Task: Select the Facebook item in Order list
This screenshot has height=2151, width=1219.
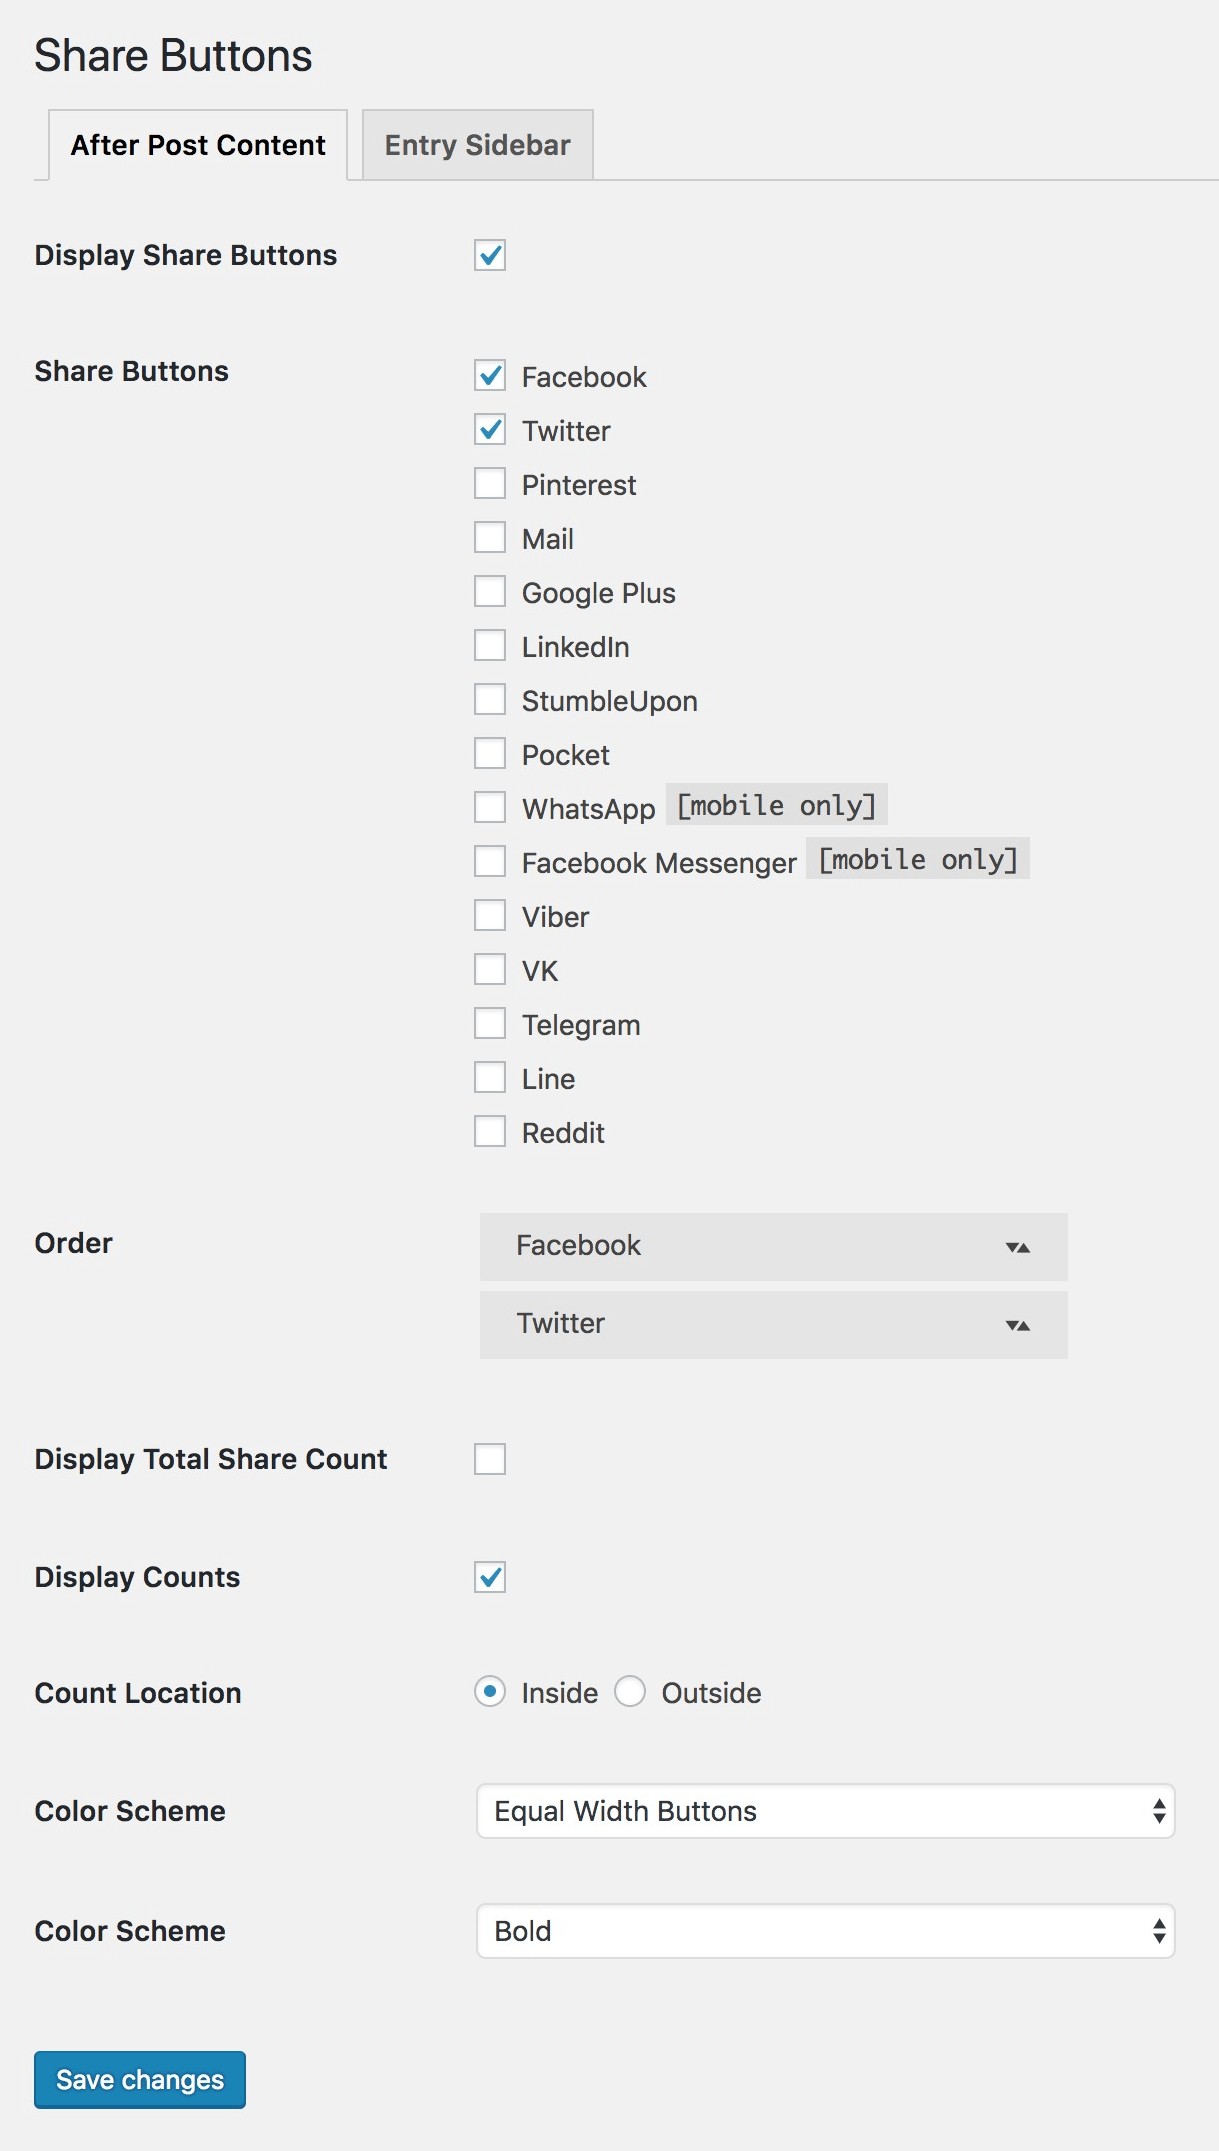Action: [x=774, y=1247]
